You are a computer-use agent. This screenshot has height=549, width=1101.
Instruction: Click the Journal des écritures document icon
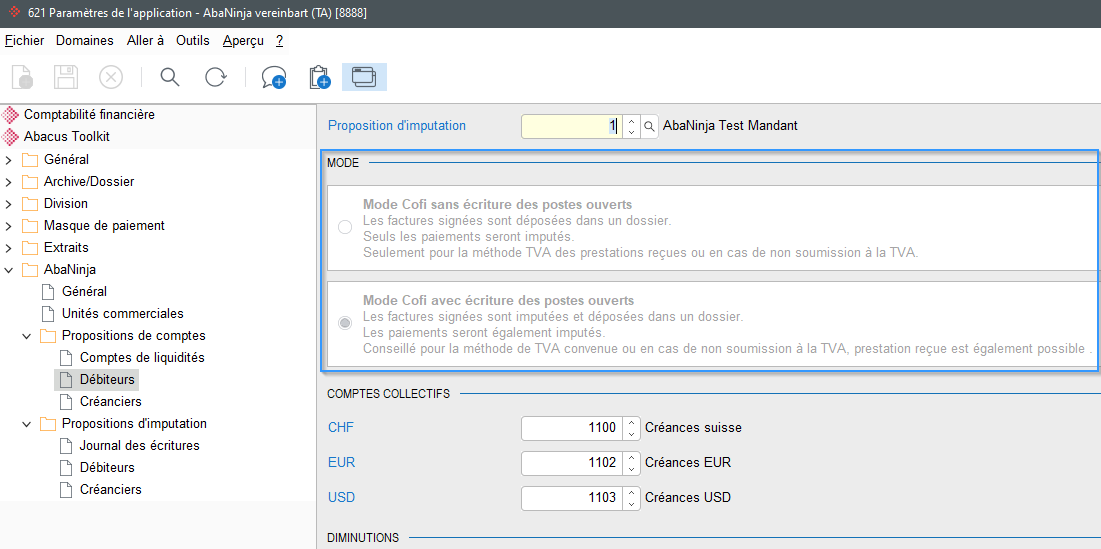(66, 446)
